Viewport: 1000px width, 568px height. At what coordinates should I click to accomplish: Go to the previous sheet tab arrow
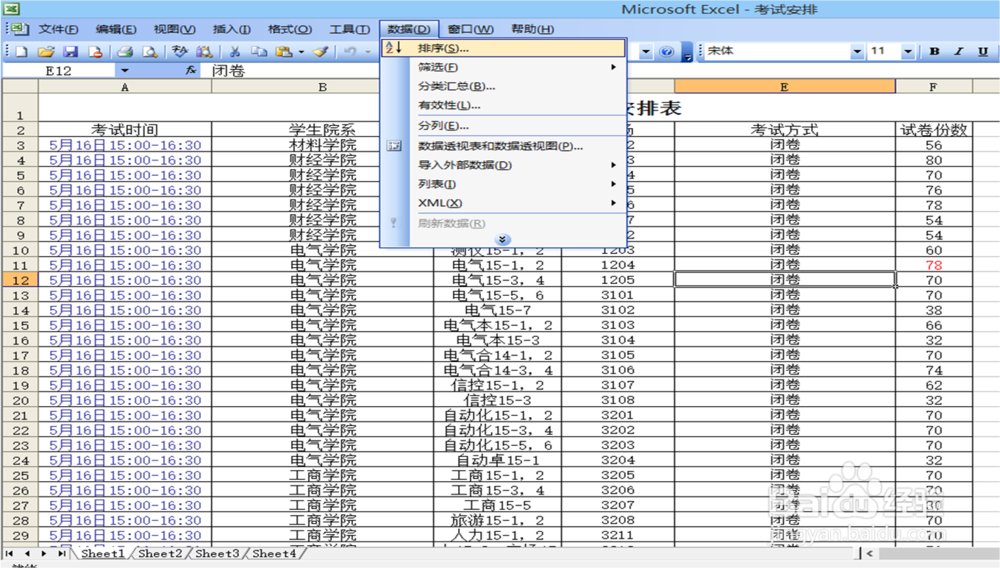27,553
